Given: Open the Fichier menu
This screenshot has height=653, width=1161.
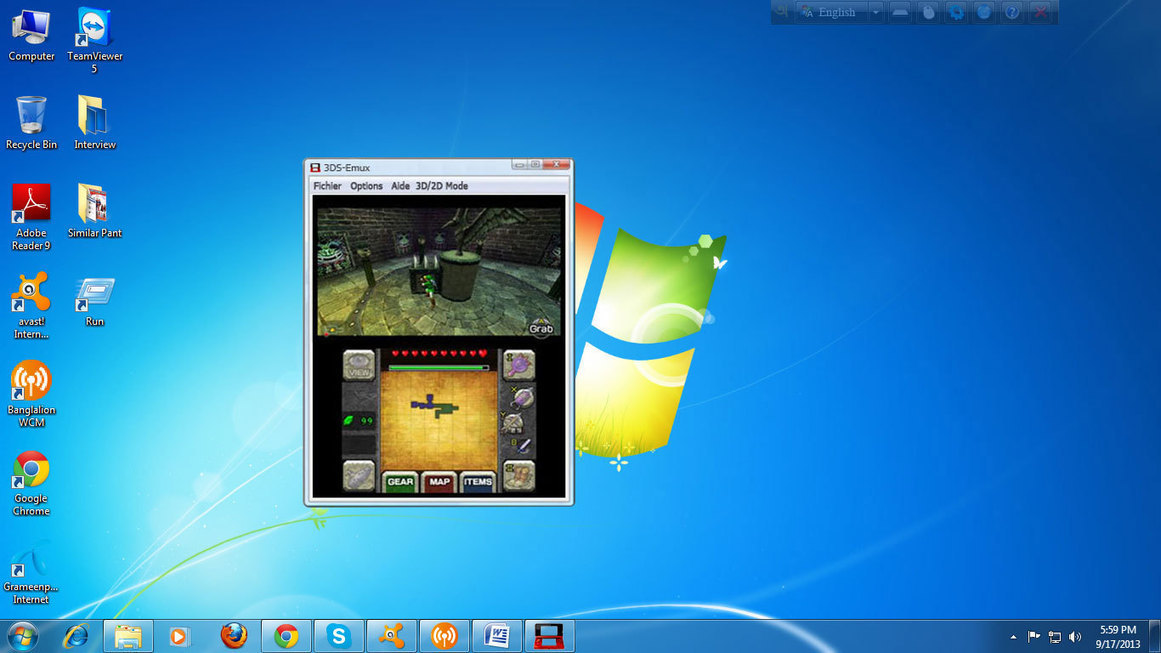Looking at the screenshot, I should [x=327, y=186].
